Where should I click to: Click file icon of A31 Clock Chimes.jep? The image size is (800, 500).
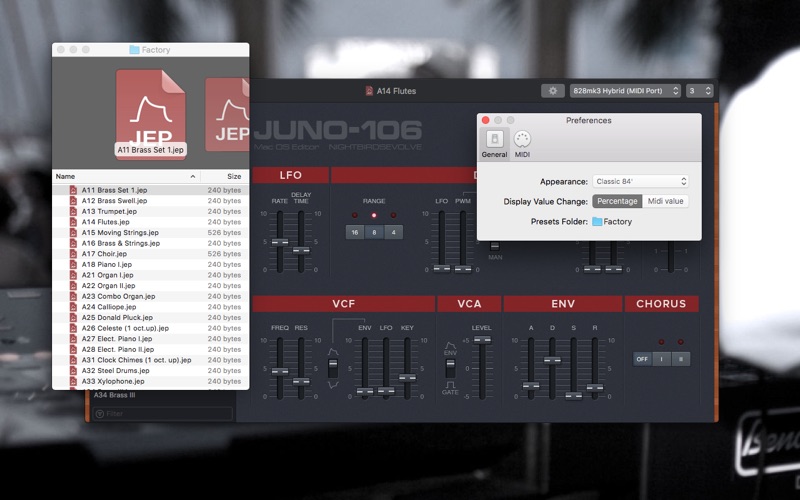coord(73,360)
